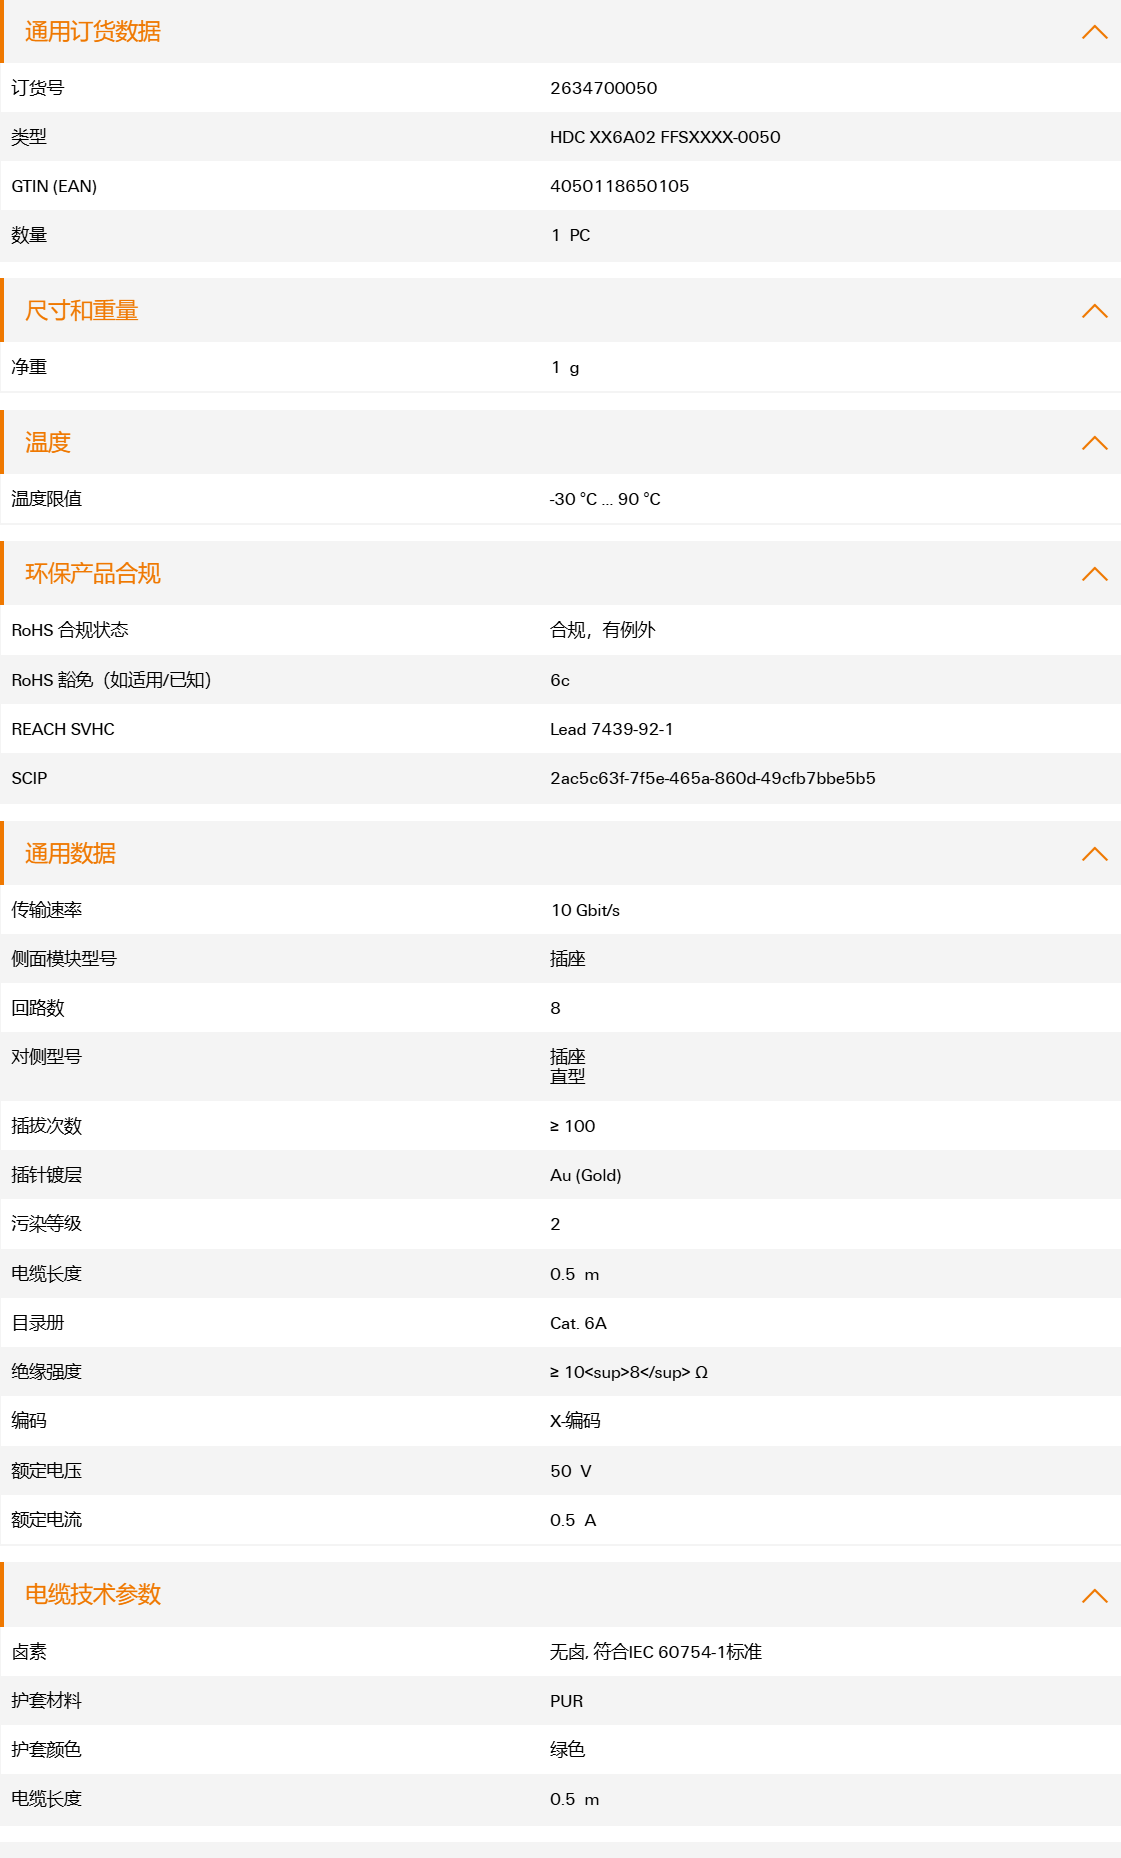Click rated current value 0.5 A
Screen dimensions: 1121x1858
tap(573, 1520)
